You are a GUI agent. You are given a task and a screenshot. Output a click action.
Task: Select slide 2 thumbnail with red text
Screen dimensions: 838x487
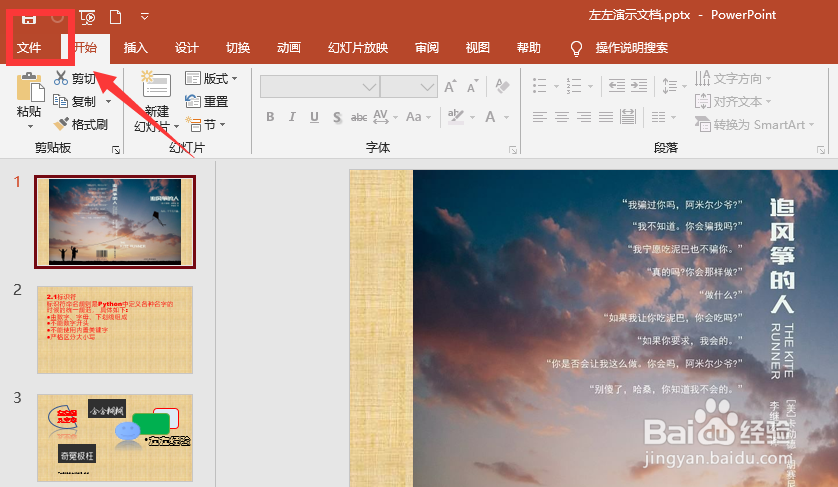[x=115, y=330]
